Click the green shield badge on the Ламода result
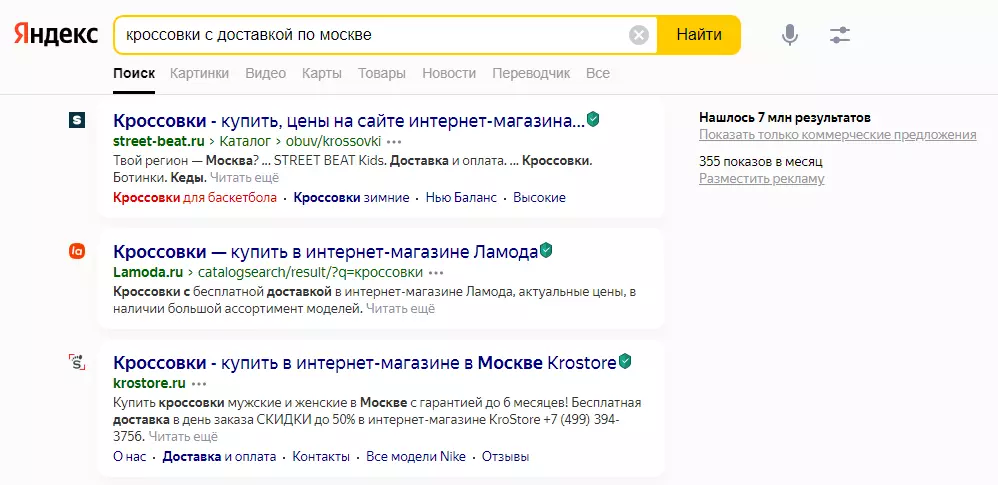Image resolution: width=998 pixels, height=485 pixels. tap(546, 251)
